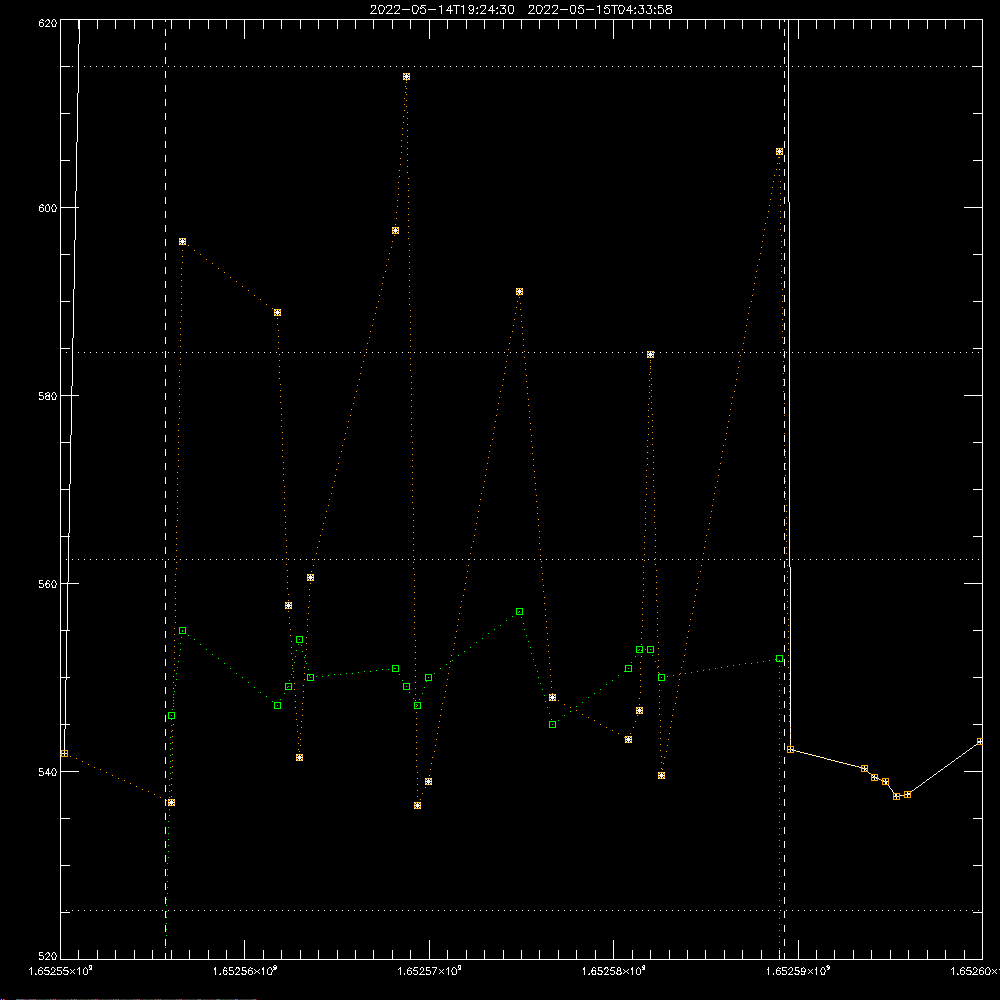Viewport: 1000px width, 1000px height.
Task: Pick the rightmost orange marker at plot edge
Action: point(980,742)
